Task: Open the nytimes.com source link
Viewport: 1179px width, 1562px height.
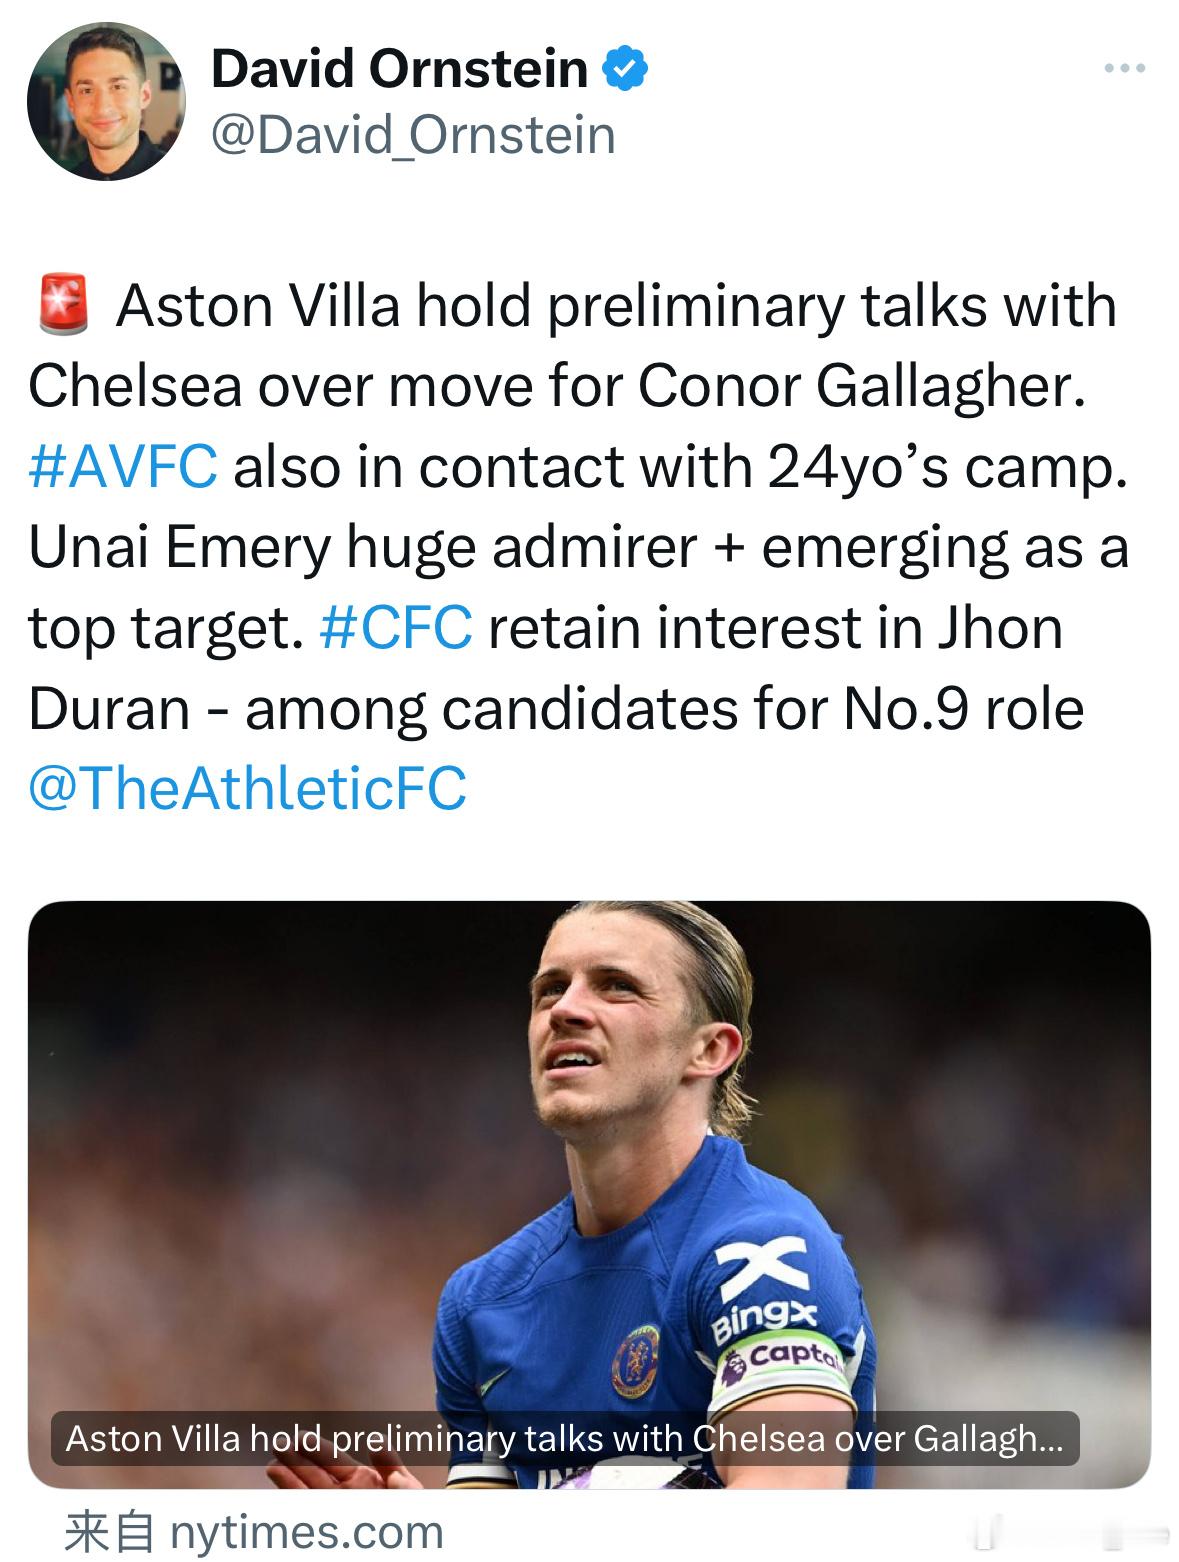Action: pos(254,1532)
